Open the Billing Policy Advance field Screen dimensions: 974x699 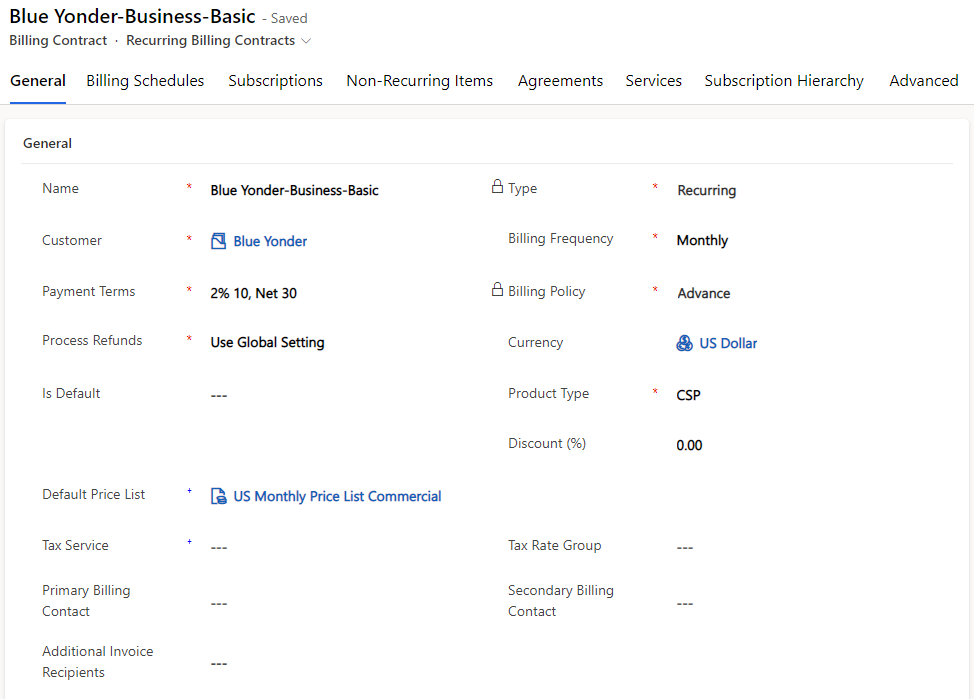pyautogui.click(x=704, y=293)
